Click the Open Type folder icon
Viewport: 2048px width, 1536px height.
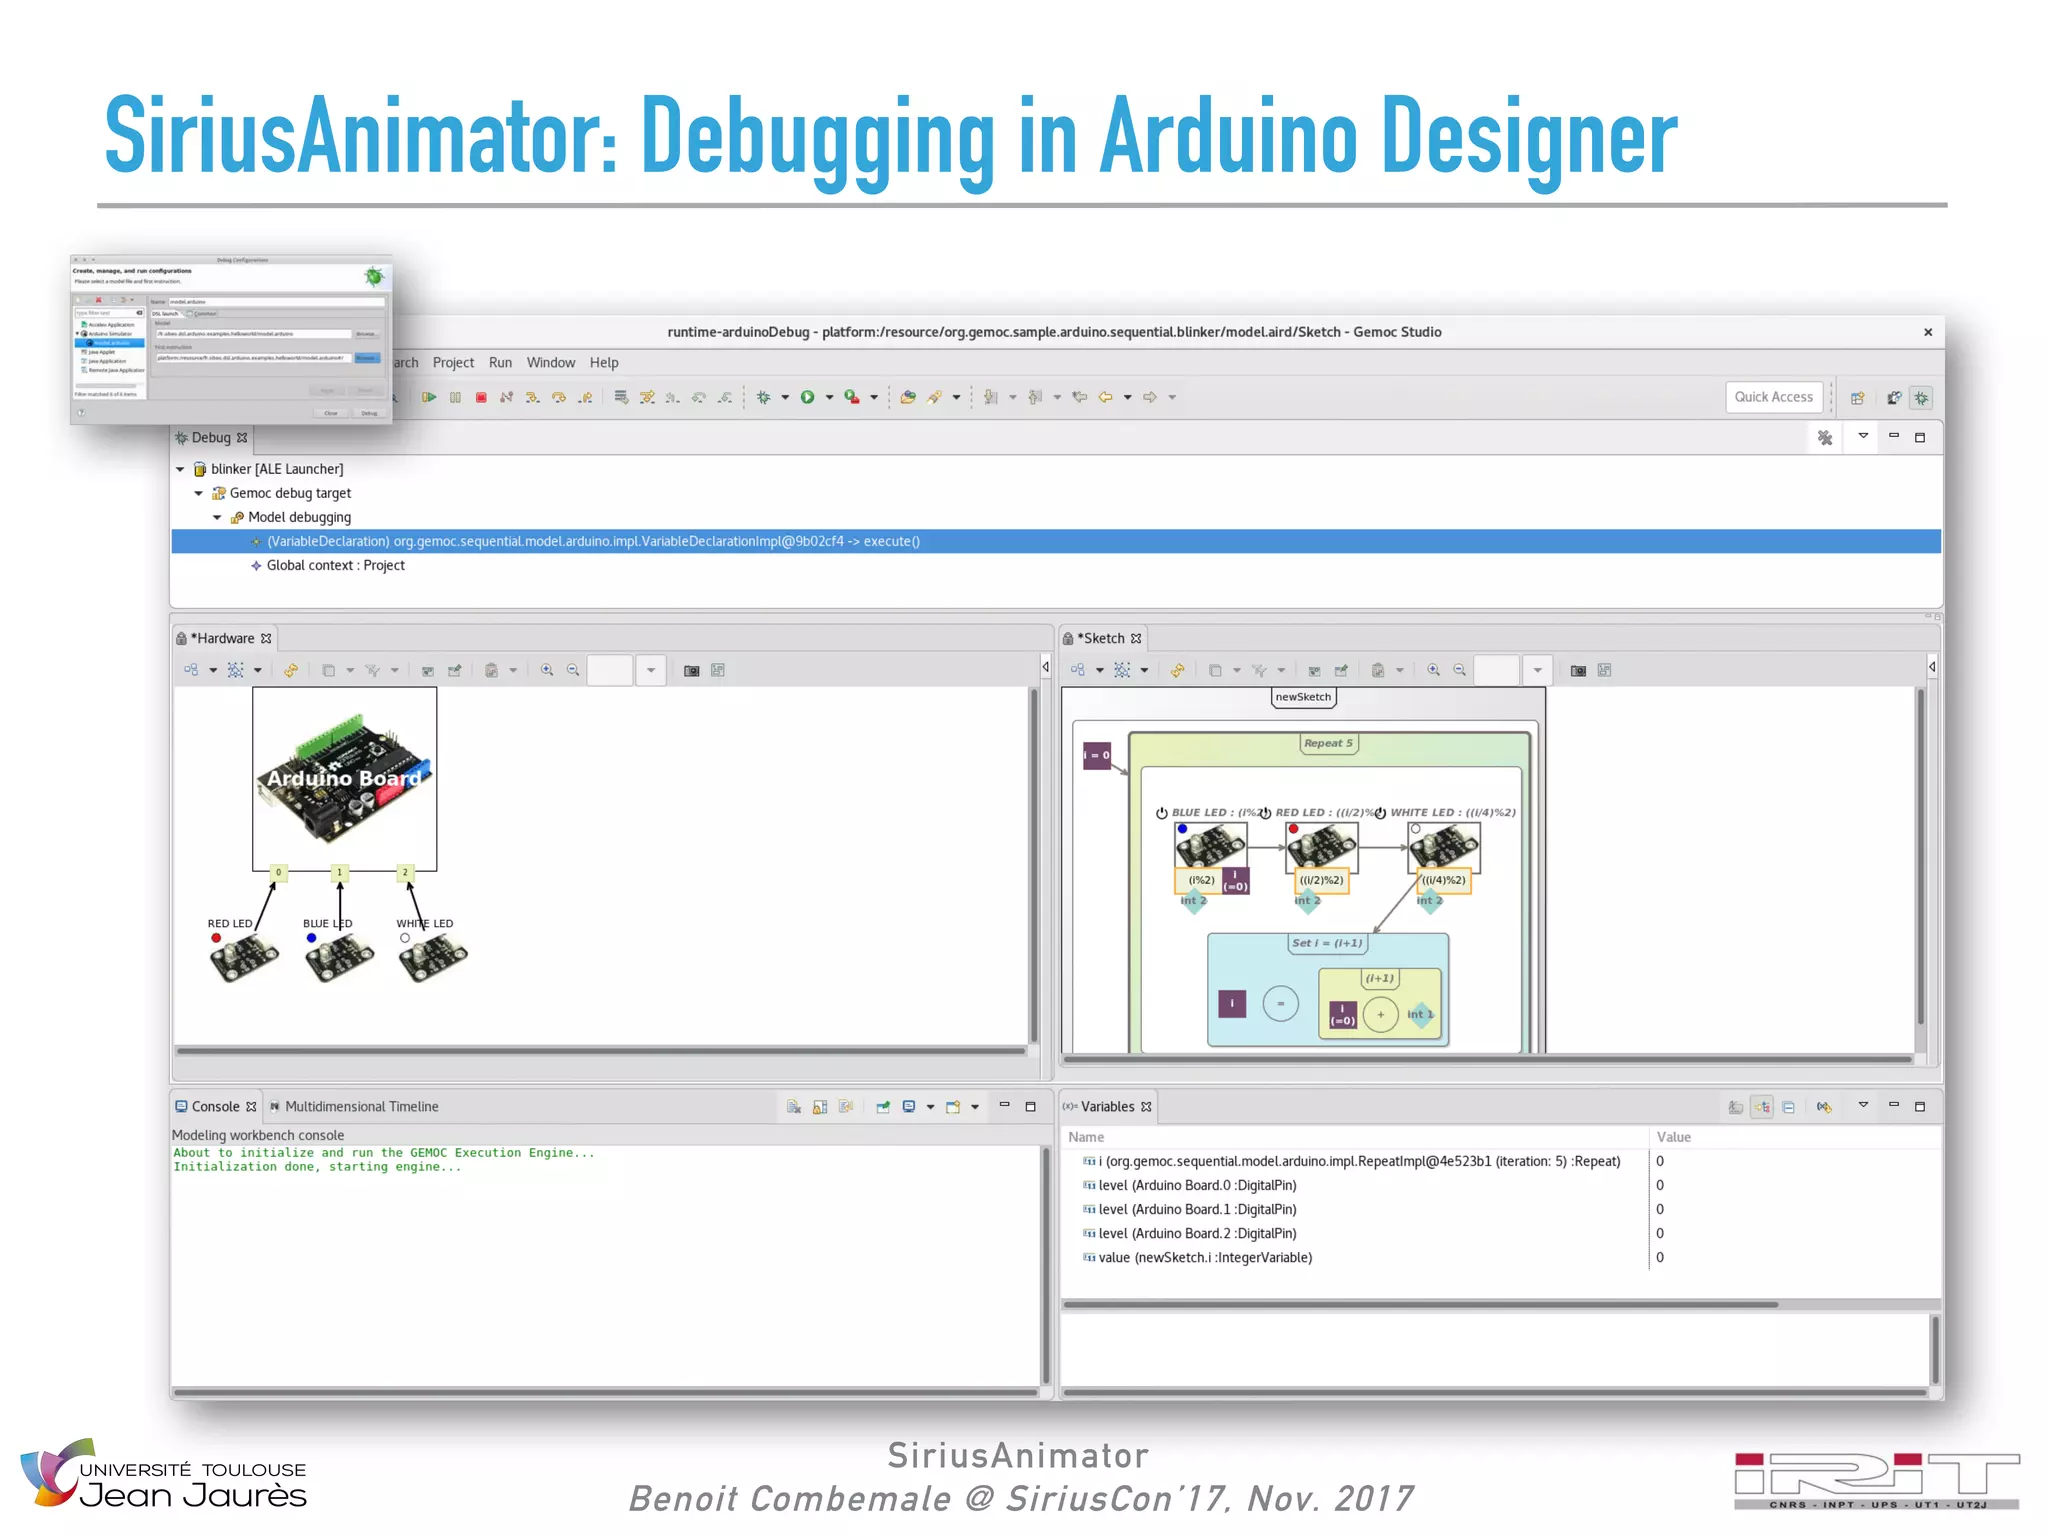coord(908,397)
